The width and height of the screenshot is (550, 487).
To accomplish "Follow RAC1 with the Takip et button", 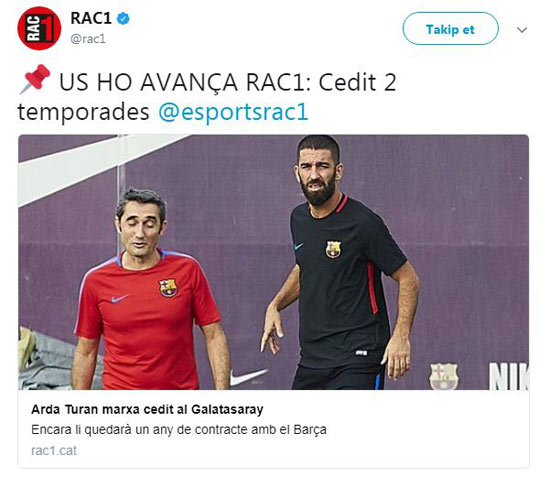I will [450, 29].
